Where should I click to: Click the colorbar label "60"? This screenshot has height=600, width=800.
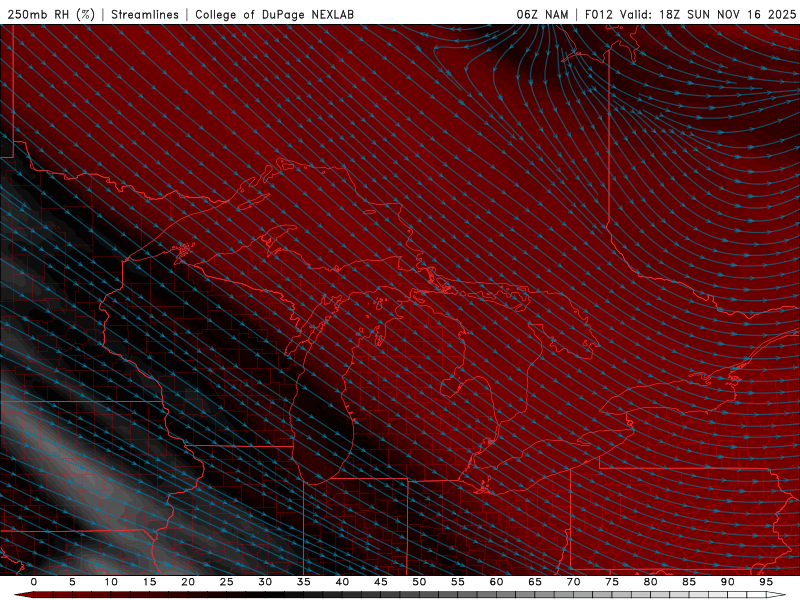[496, 582]
